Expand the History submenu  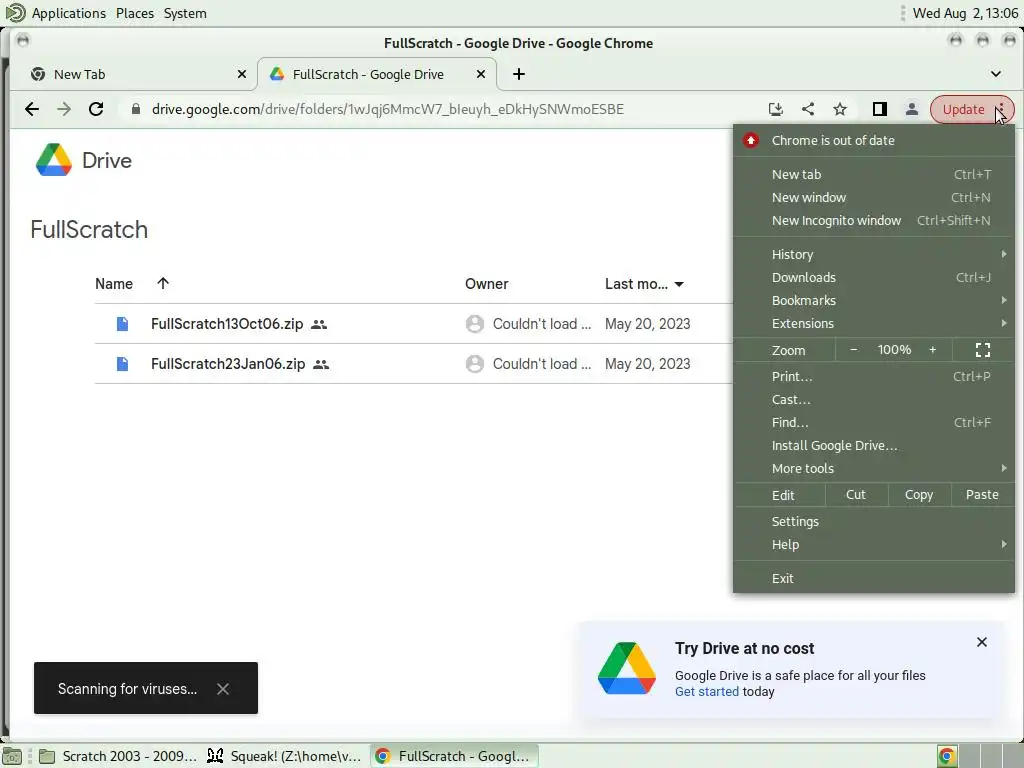[x=874, y=254]
